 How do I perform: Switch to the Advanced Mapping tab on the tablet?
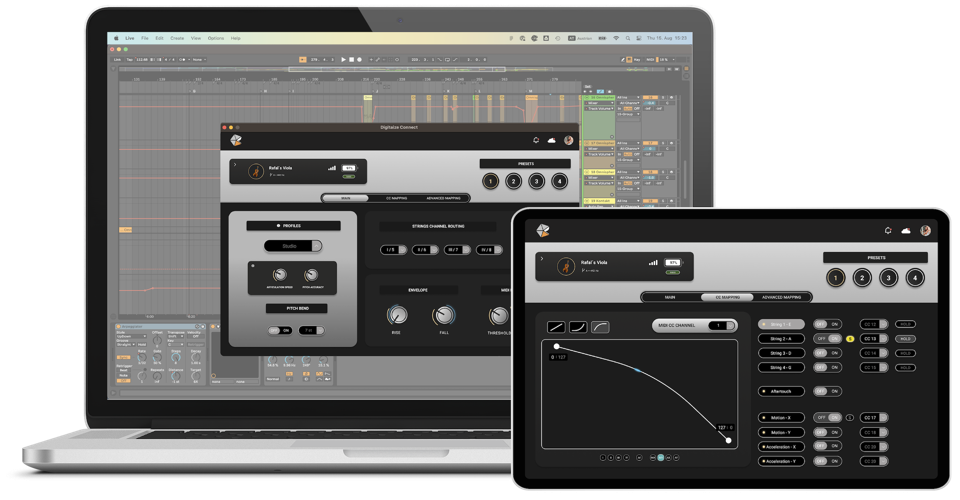pyautogui.click(x=784, y=297)
